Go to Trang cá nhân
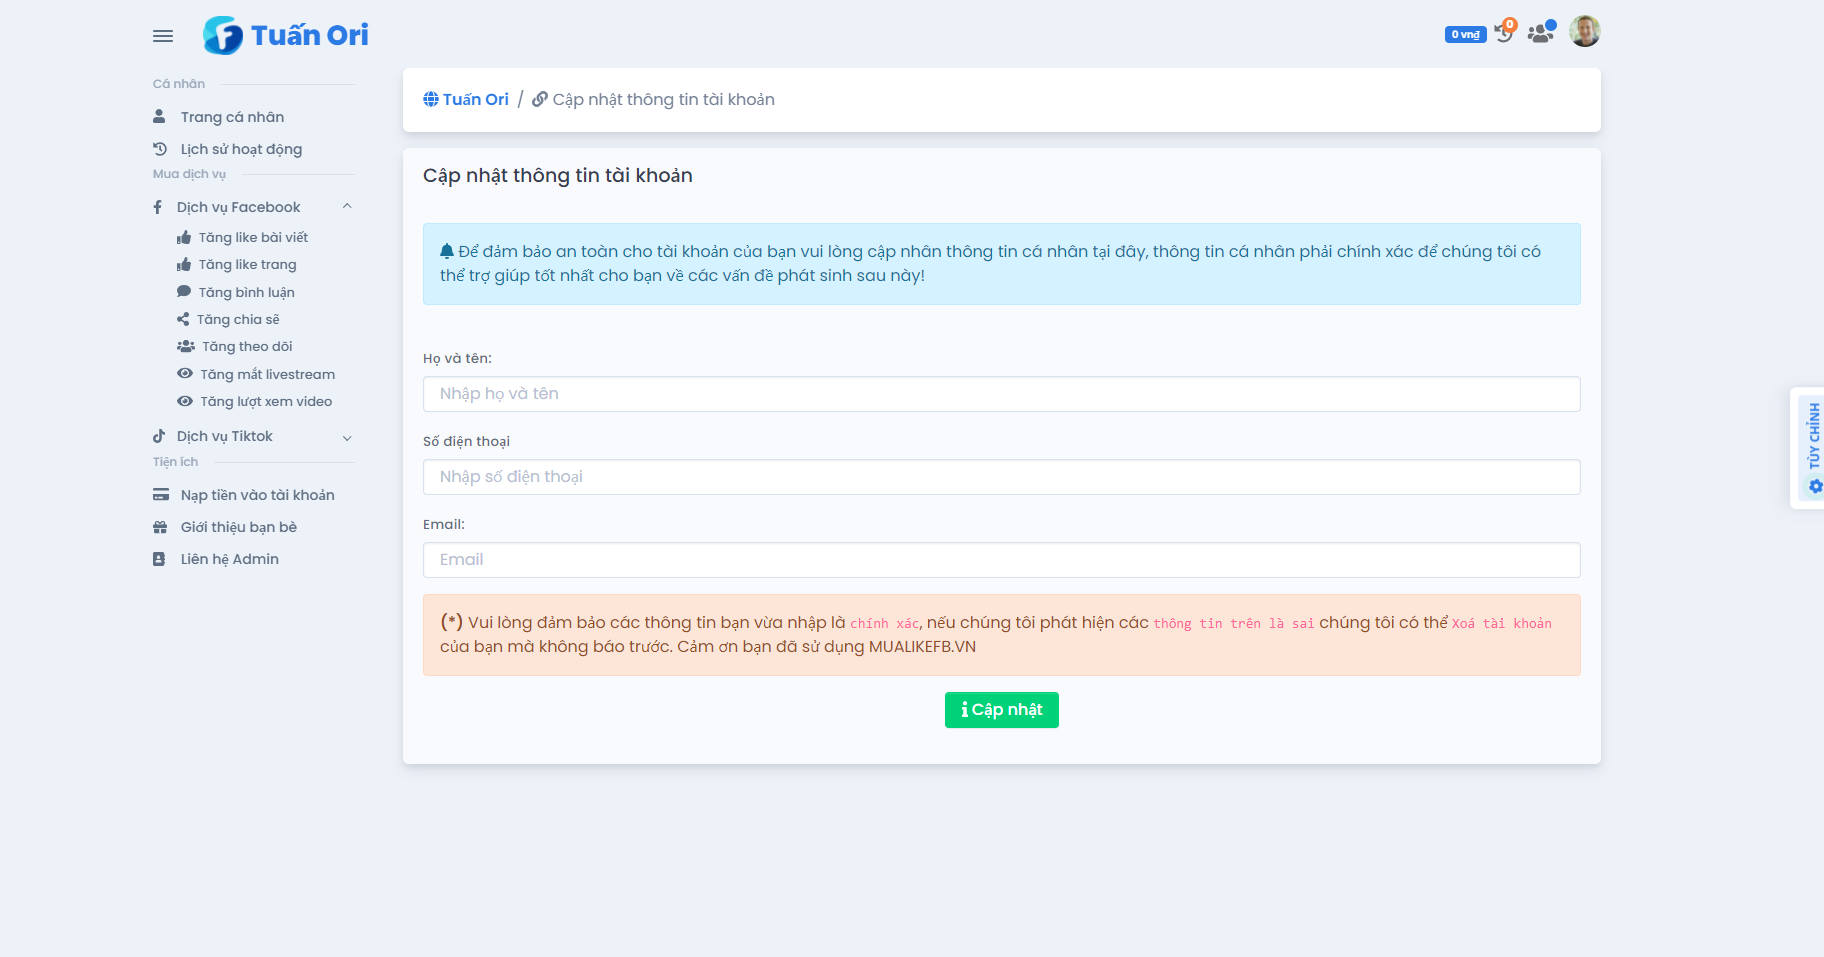 232,117
